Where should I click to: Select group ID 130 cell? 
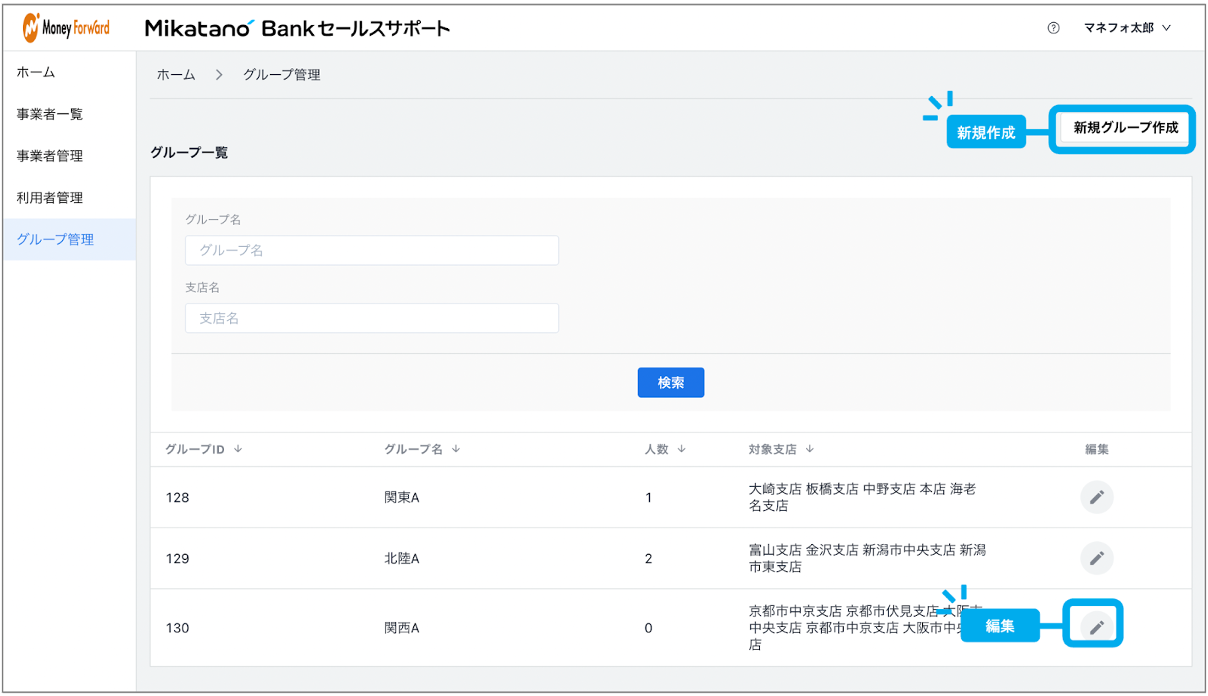(177, 628)
